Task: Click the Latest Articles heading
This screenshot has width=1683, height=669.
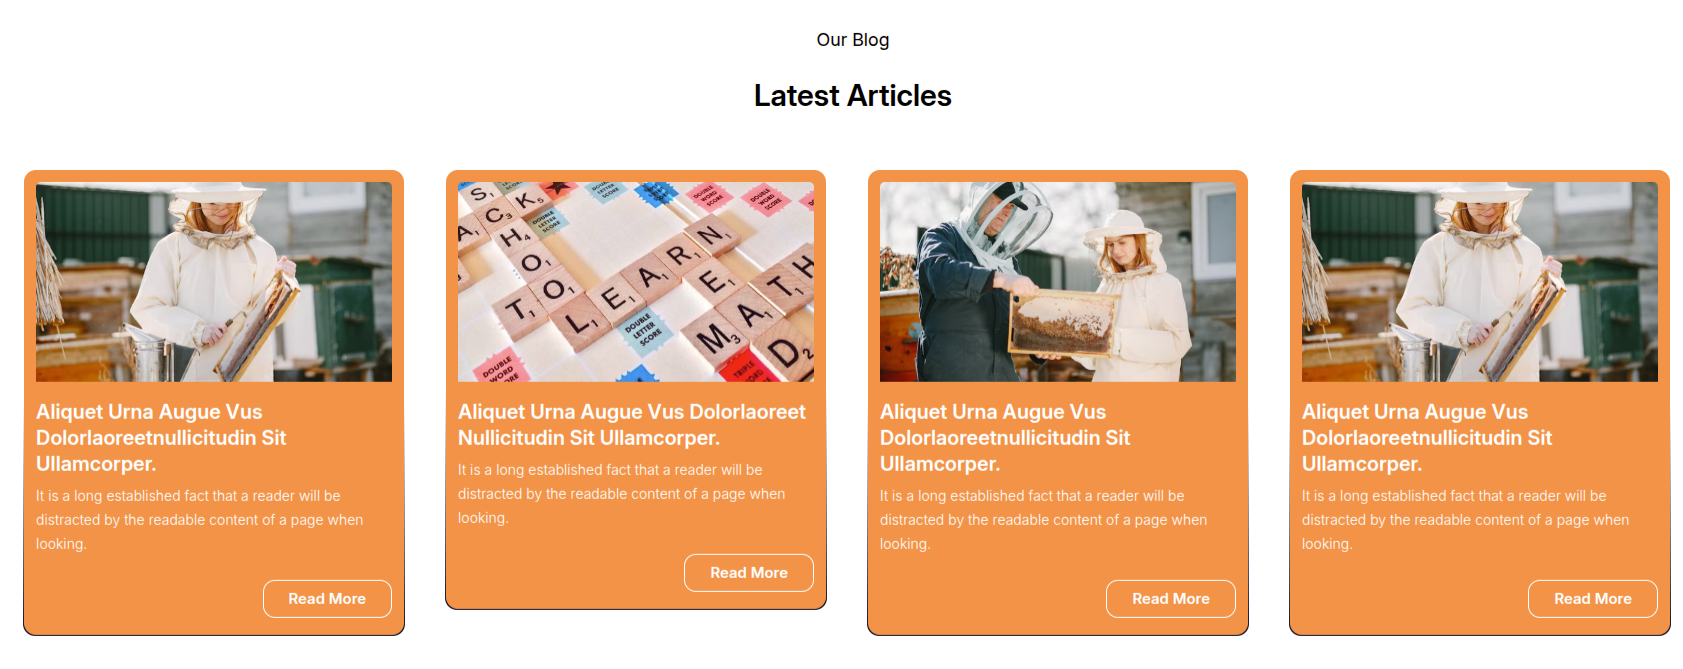Action: coord(853,96)
